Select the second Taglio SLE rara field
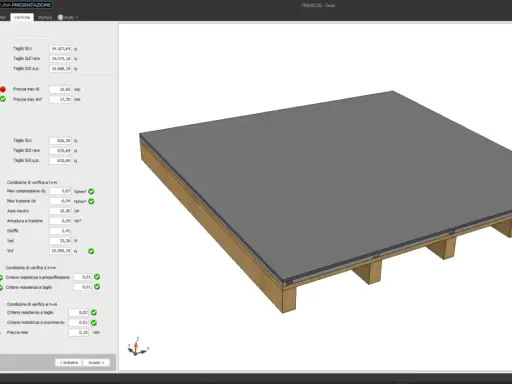Image resolution: width=512 pixels, height=384 pixels. [61, 151]
